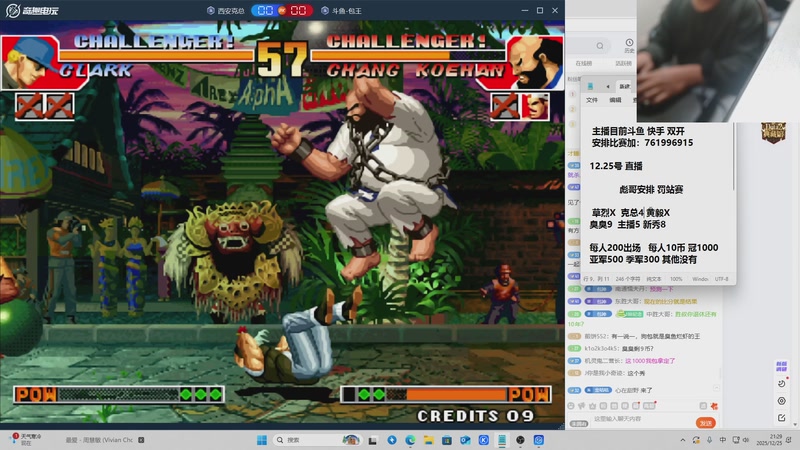Click the 纯文本 format indicator in Notepad

point(654,279)
